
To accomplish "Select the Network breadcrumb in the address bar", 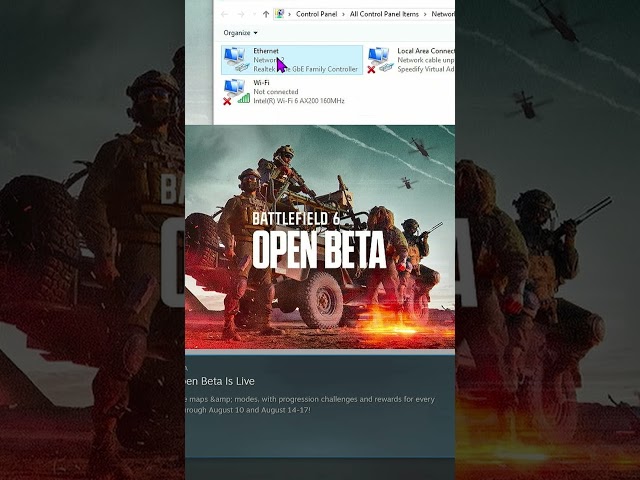I will [443, 14].
